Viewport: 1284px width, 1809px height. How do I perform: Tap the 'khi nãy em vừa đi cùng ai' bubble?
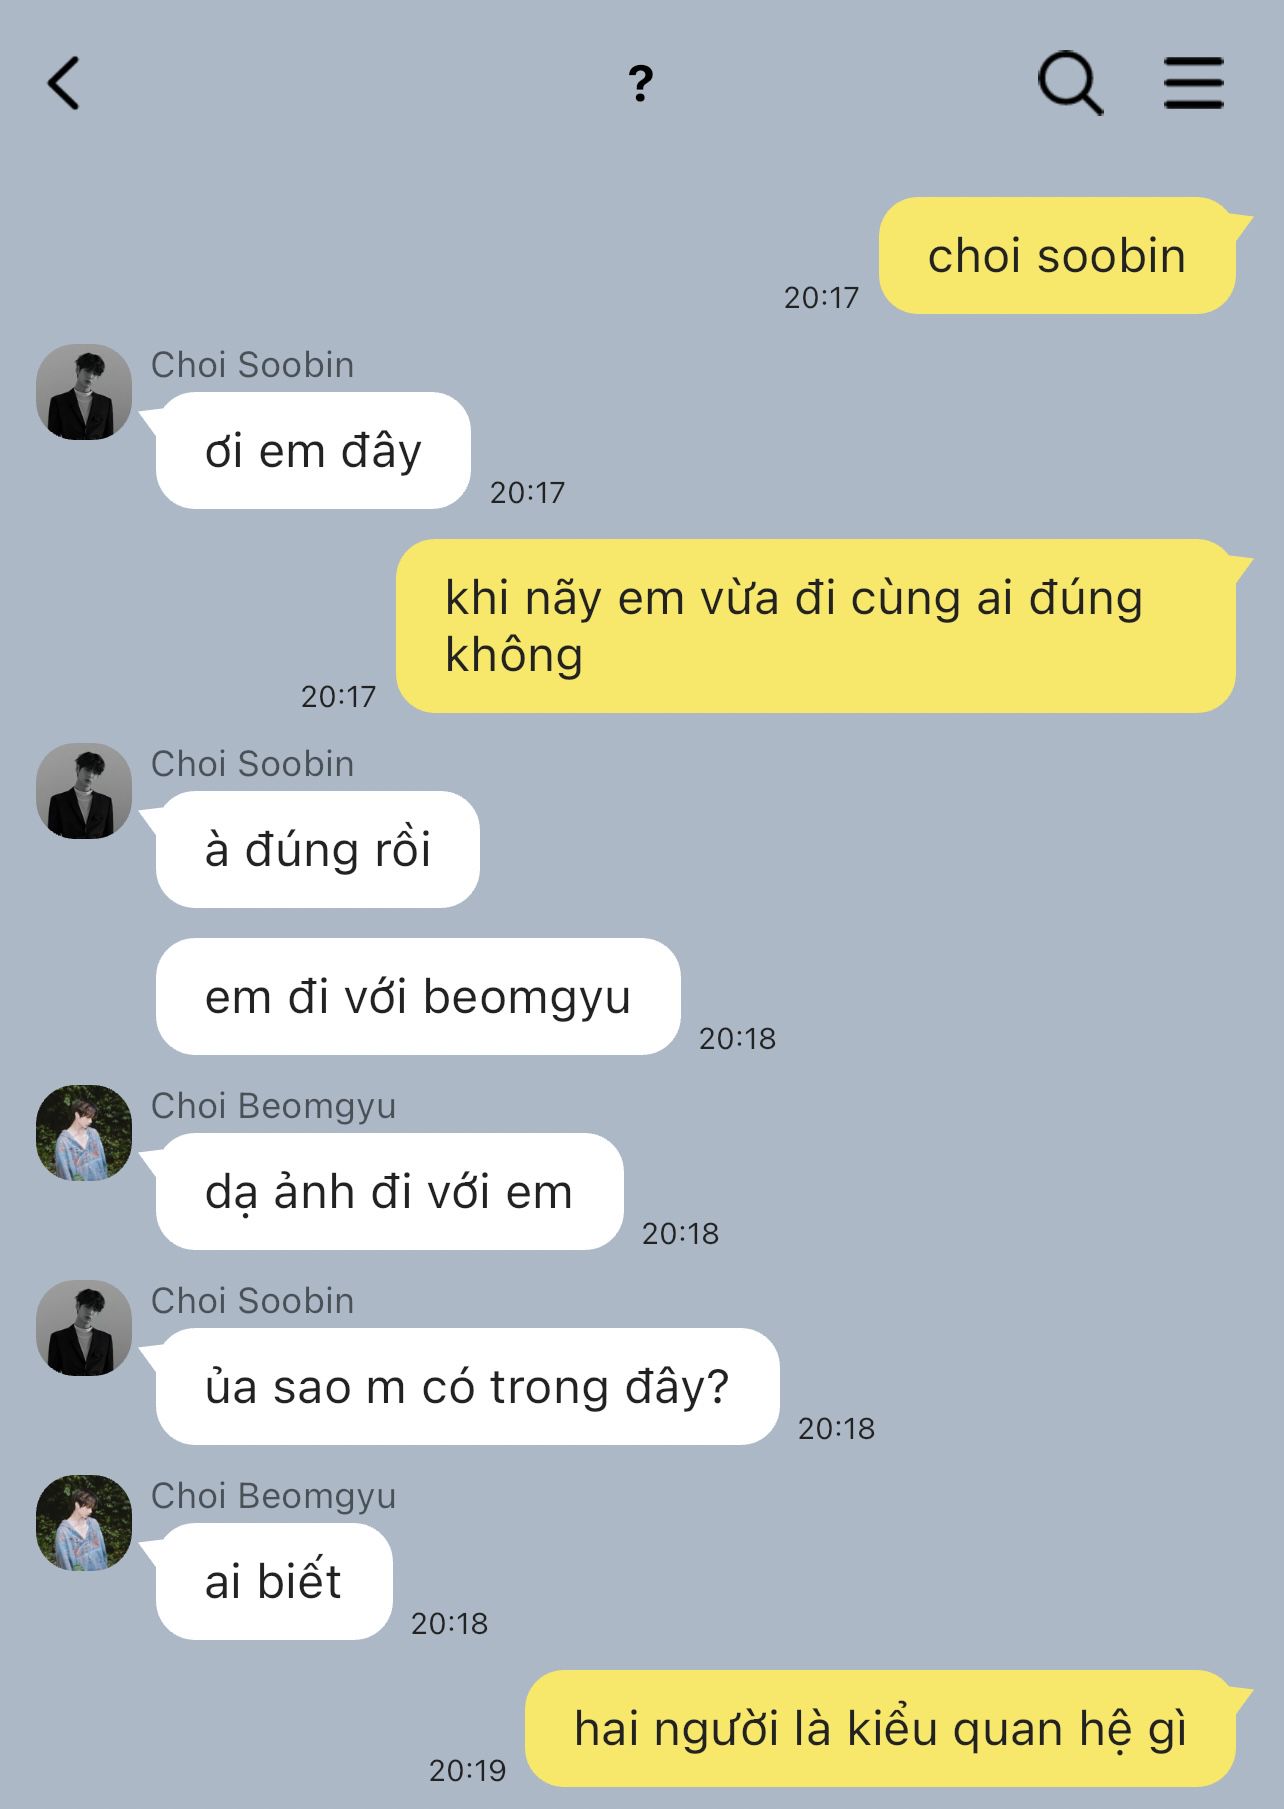pyautogui.click(x=816, y=626)
